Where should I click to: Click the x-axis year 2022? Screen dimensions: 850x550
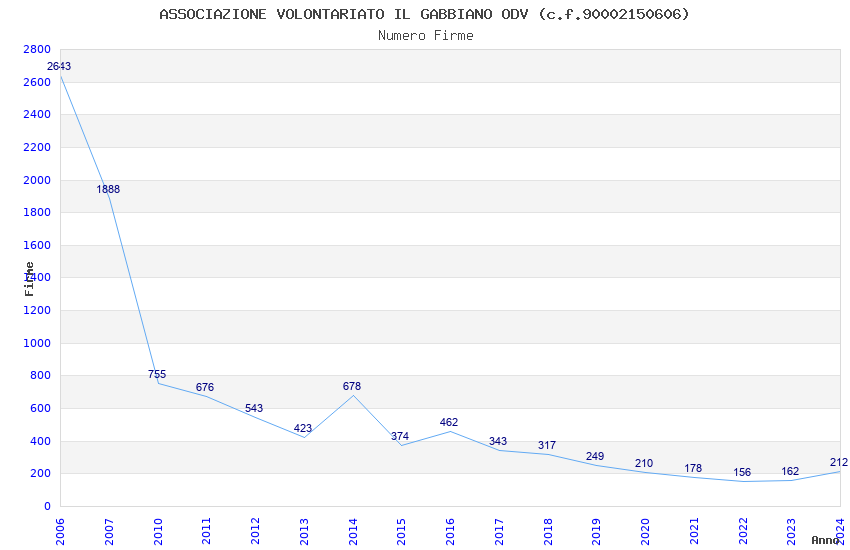click(743, 531)
